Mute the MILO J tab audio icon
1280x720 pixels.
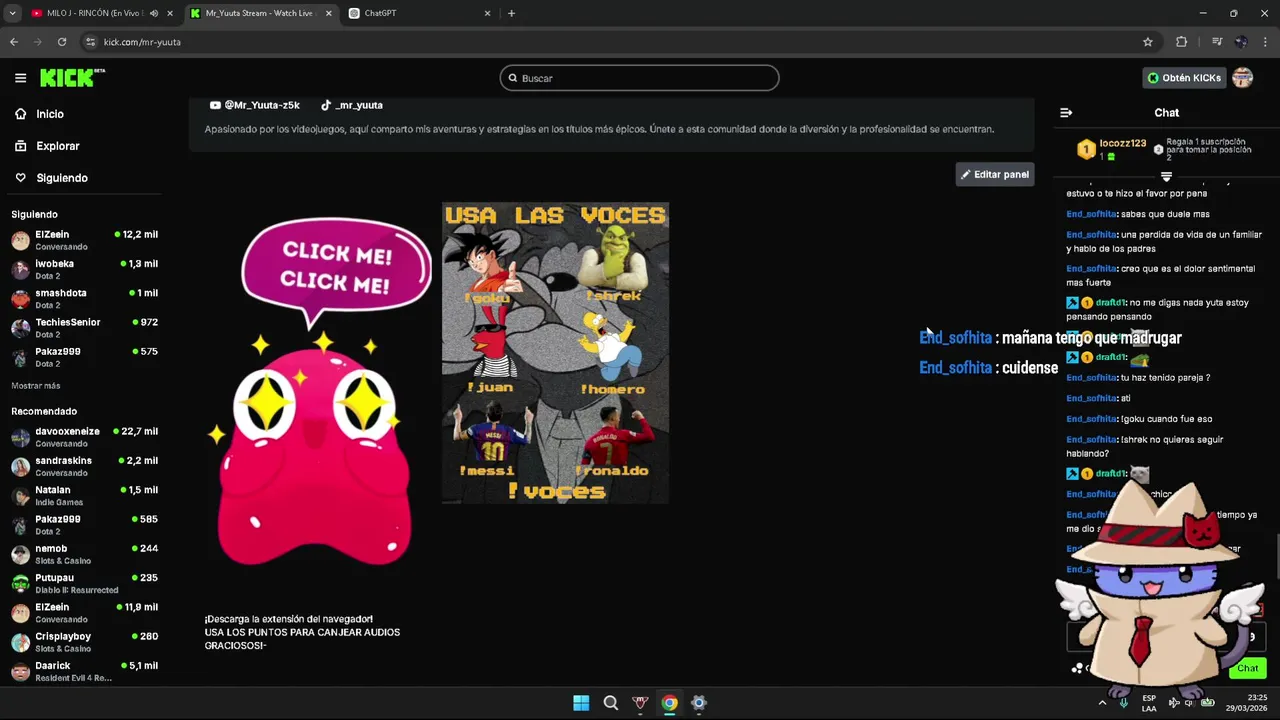[x=153, y=13]
